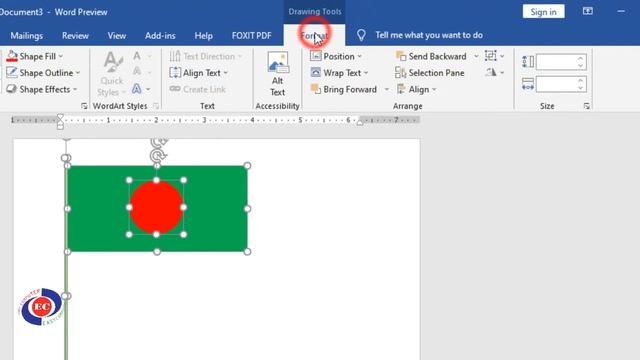Switch to the Mailings tab

(x=27, y=36)
